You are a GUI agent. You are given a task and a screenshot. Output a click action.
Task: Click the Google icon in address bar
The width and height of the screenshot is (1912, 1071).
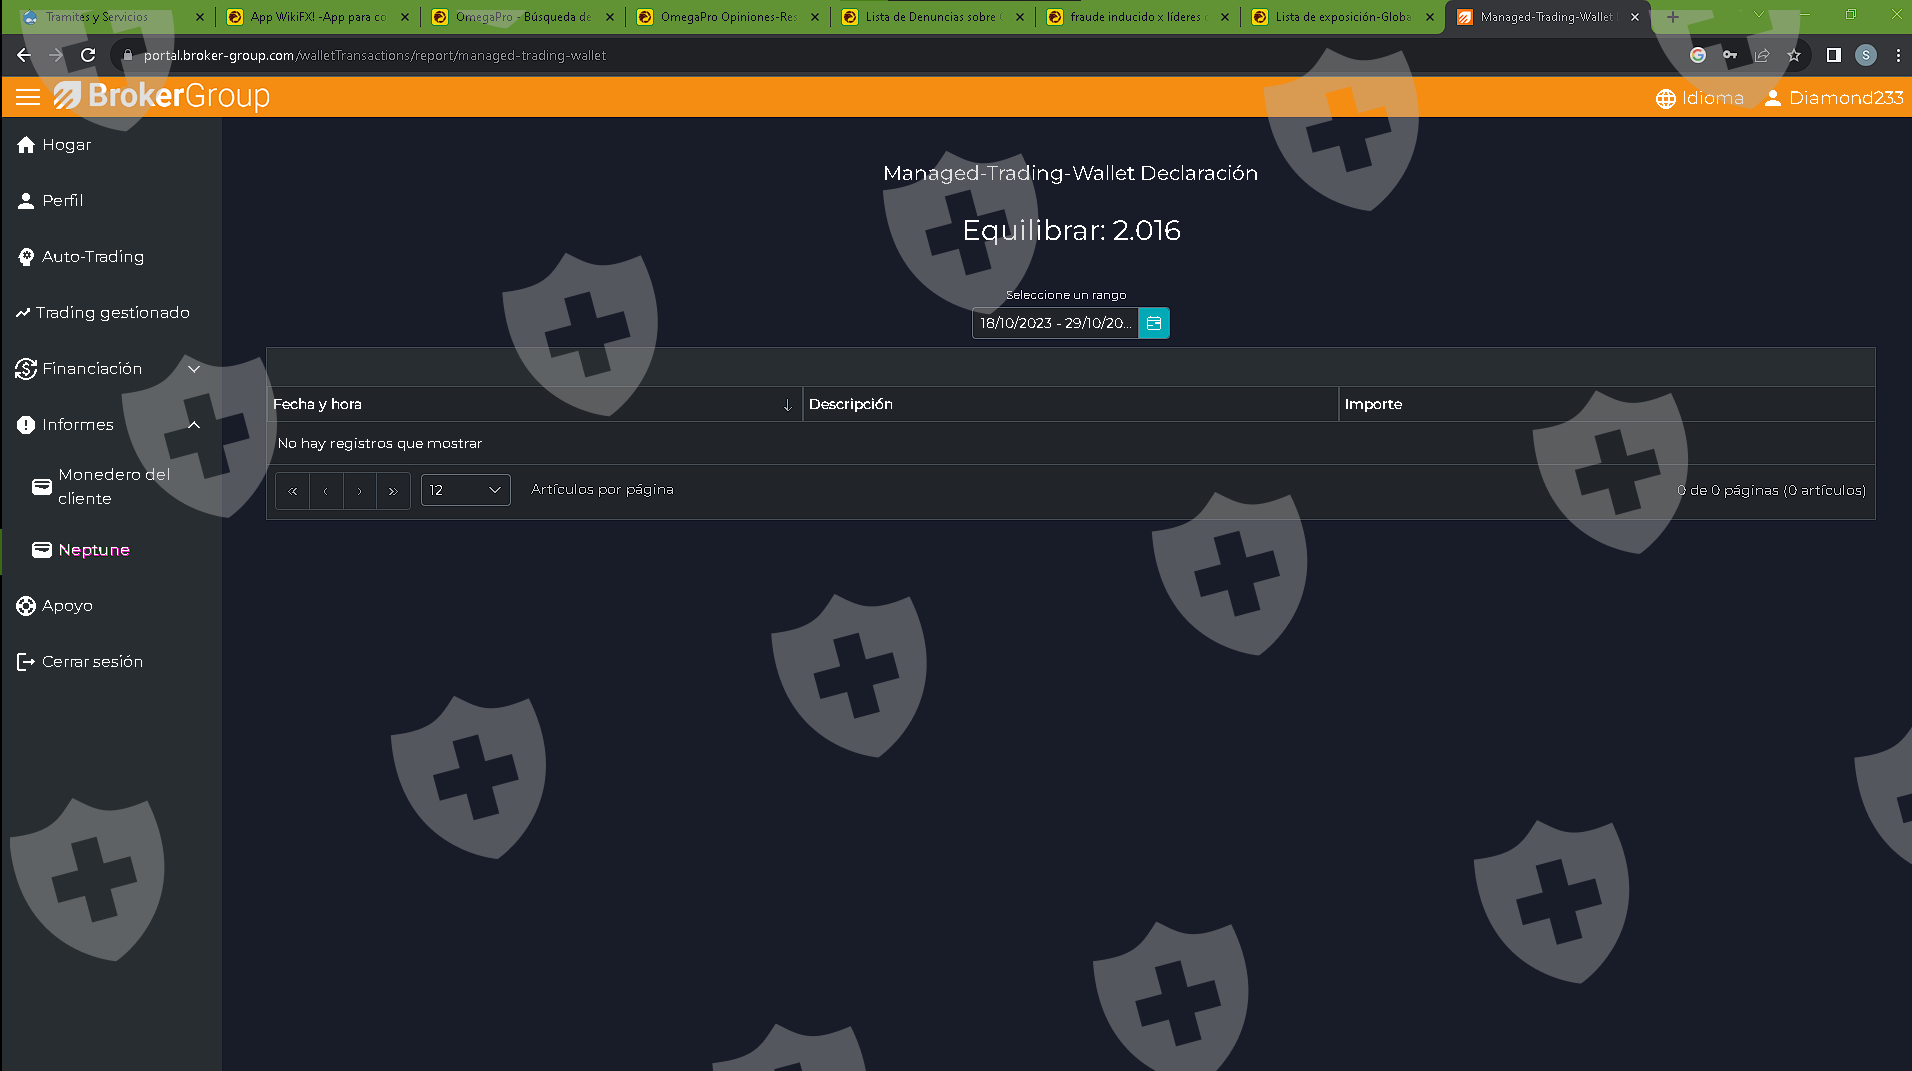tap(1698, 56)
